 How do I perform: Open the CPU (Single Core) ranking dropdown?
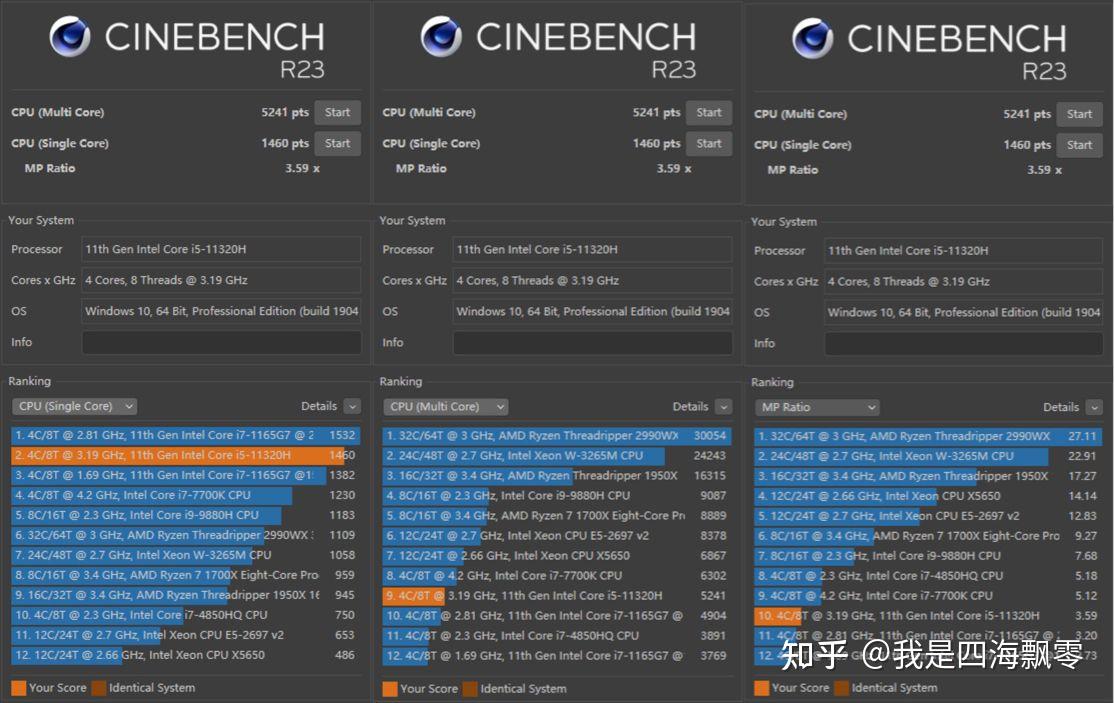click(75, 406)
